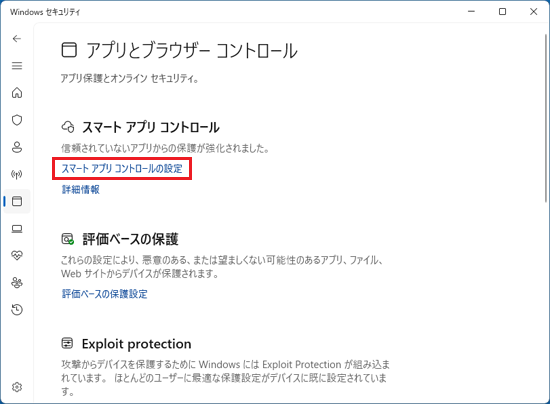Minimize the Windows セキュリティ window
Image resolution: width=550 pixels, height=404 pixels.
tap(471, 12)
